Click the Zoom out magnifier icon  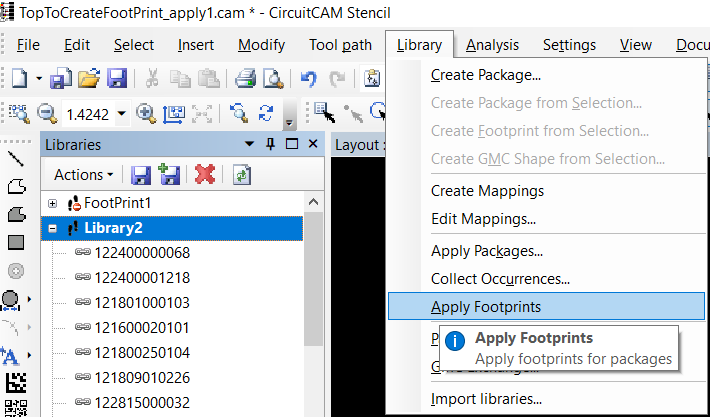(45, 113)
